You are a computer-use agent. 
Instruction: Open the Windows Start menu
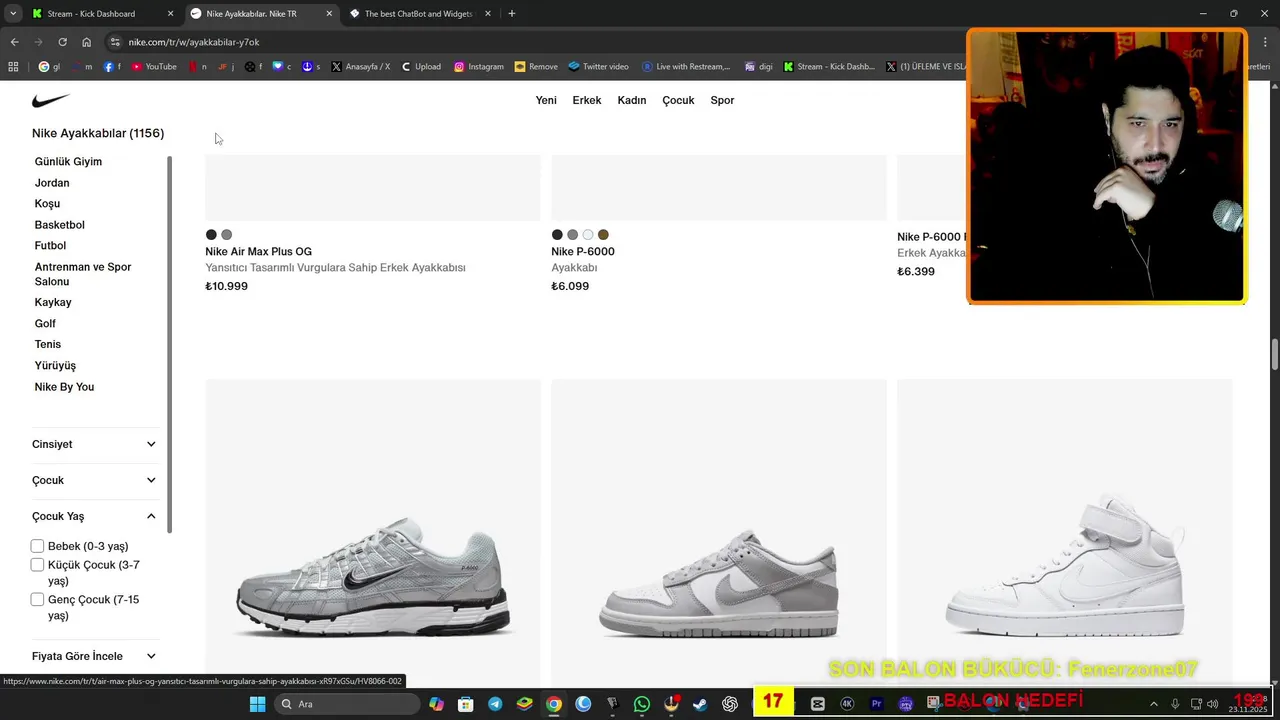click(x=257, y=704)
